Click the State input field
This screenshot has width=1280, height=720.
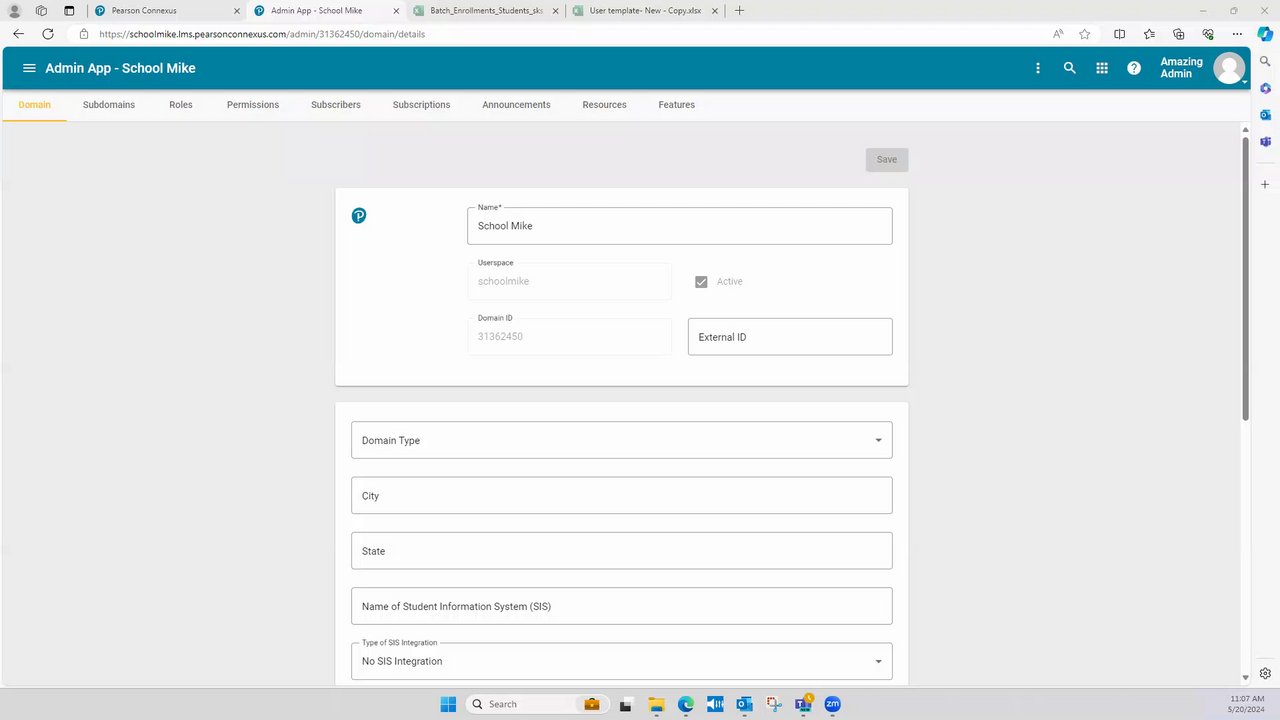(621, 551)
